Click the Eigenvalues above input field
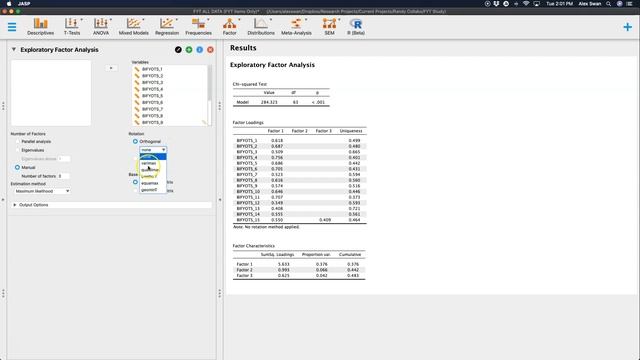The height and width of the screenshot is (360, 640). click(64, 159)
